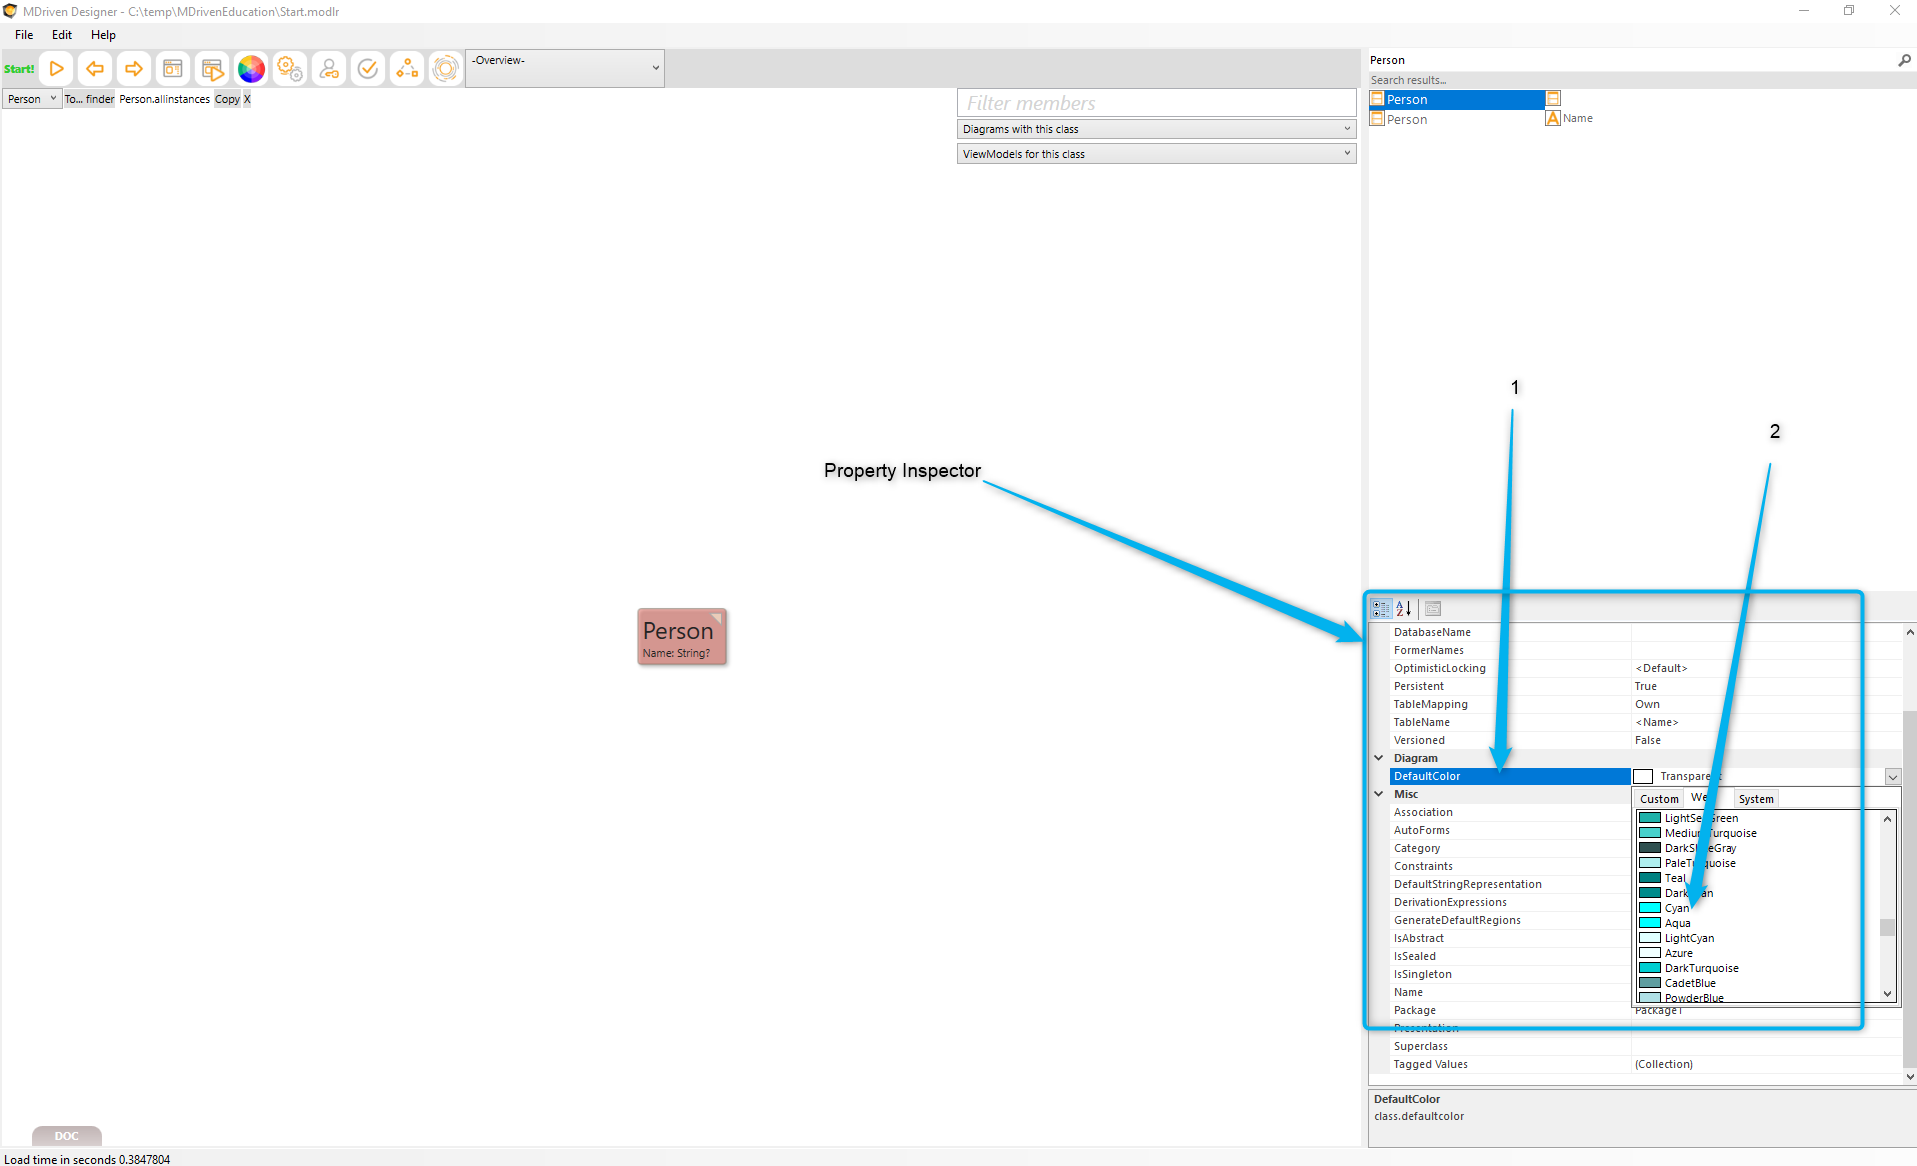1917x1166 pixels.
Task: Click the Copy button
Action: pos(227,99)
